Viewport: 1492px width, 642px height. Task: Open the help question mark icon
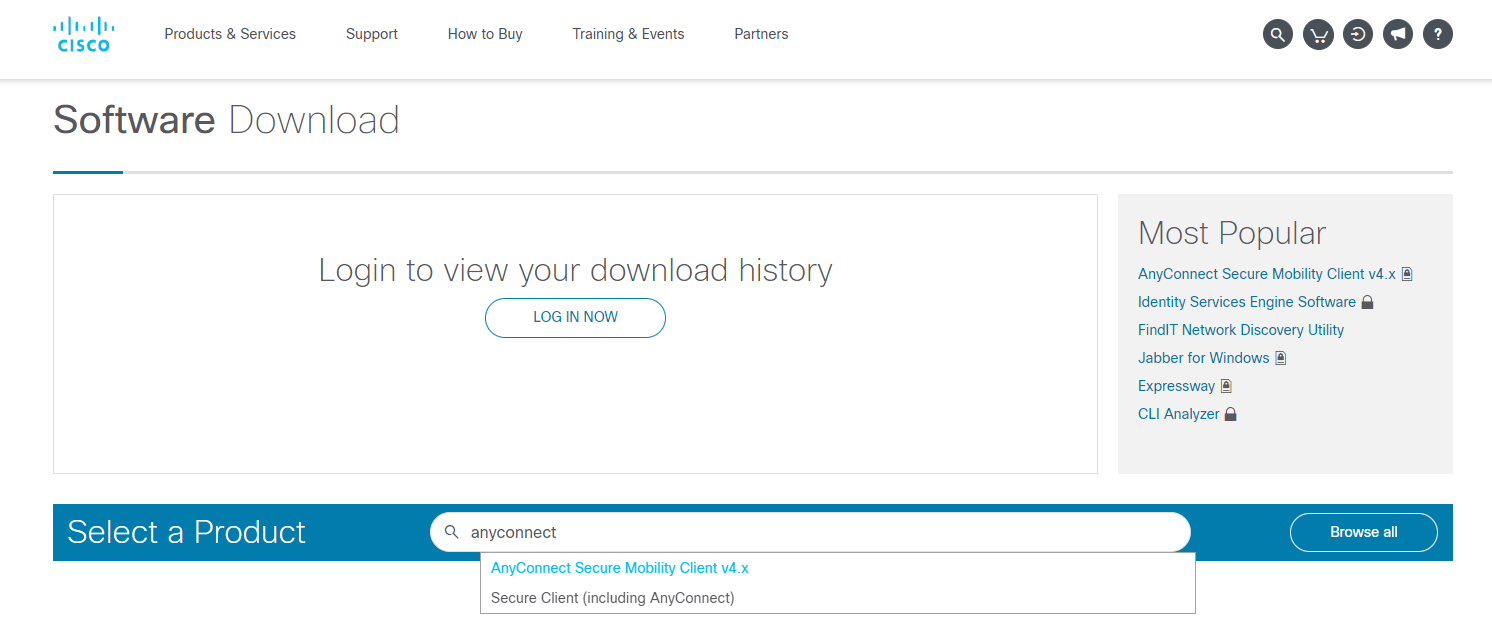1438,35
